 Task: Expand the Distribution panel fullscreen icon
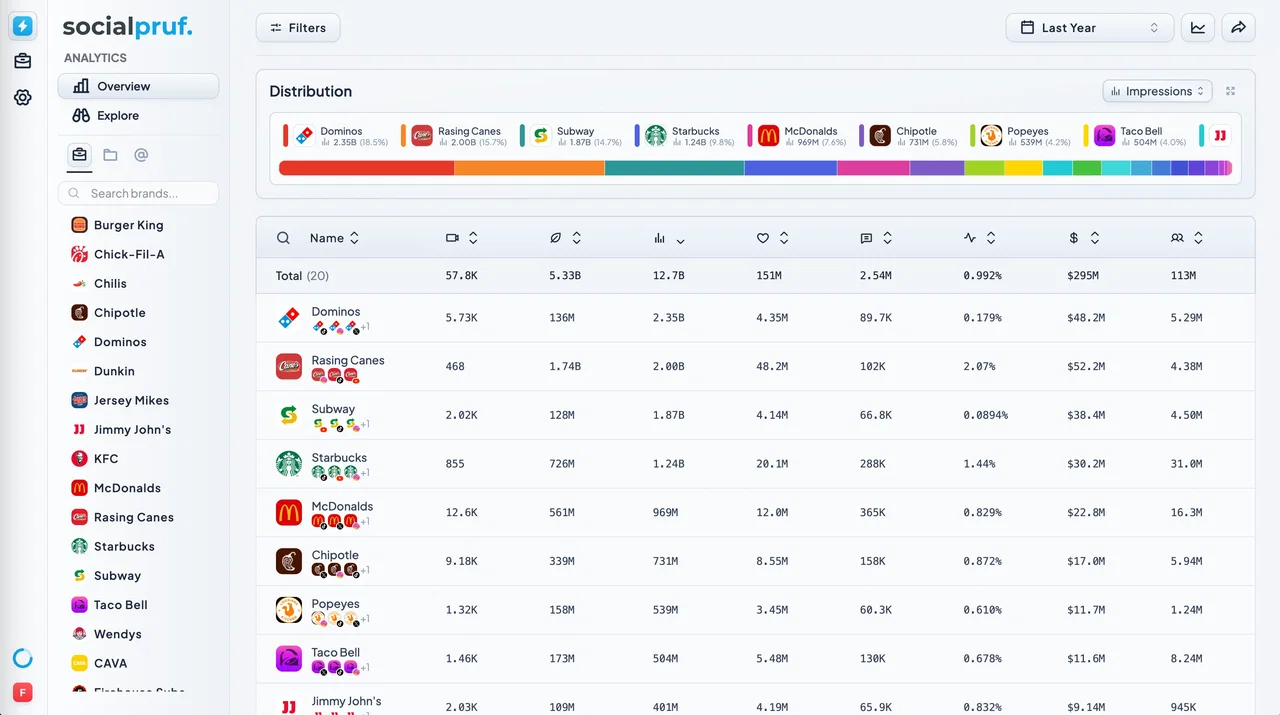pos(1231,91)
